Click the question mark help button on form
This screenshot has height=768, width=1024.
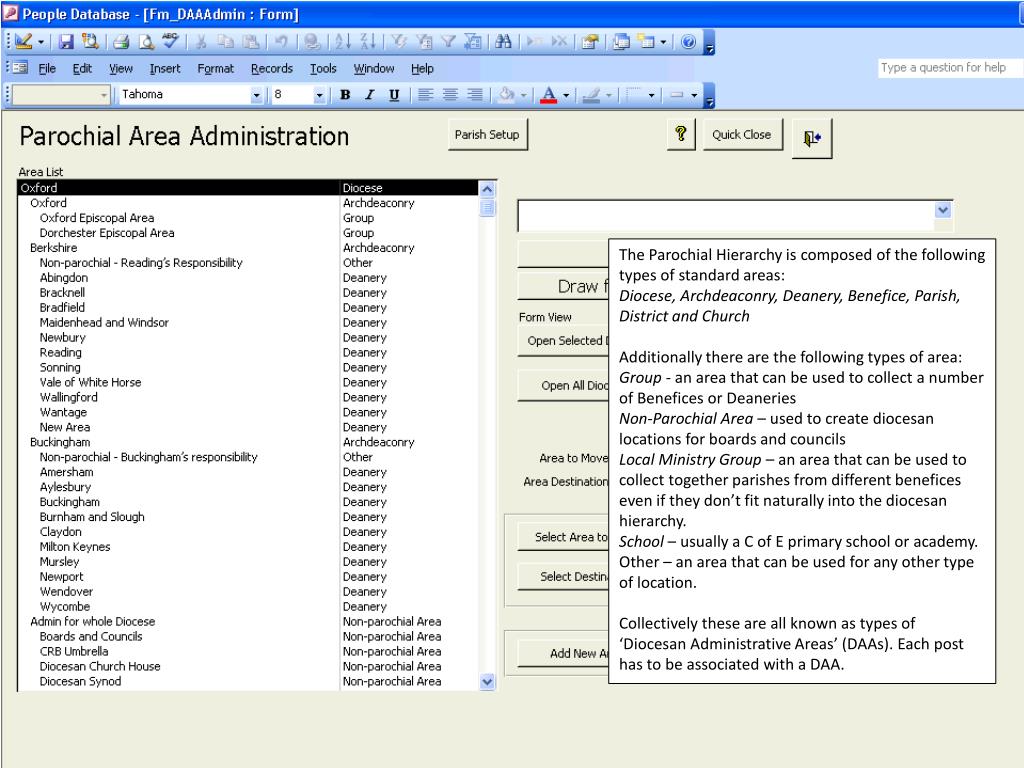pos(681,134)
